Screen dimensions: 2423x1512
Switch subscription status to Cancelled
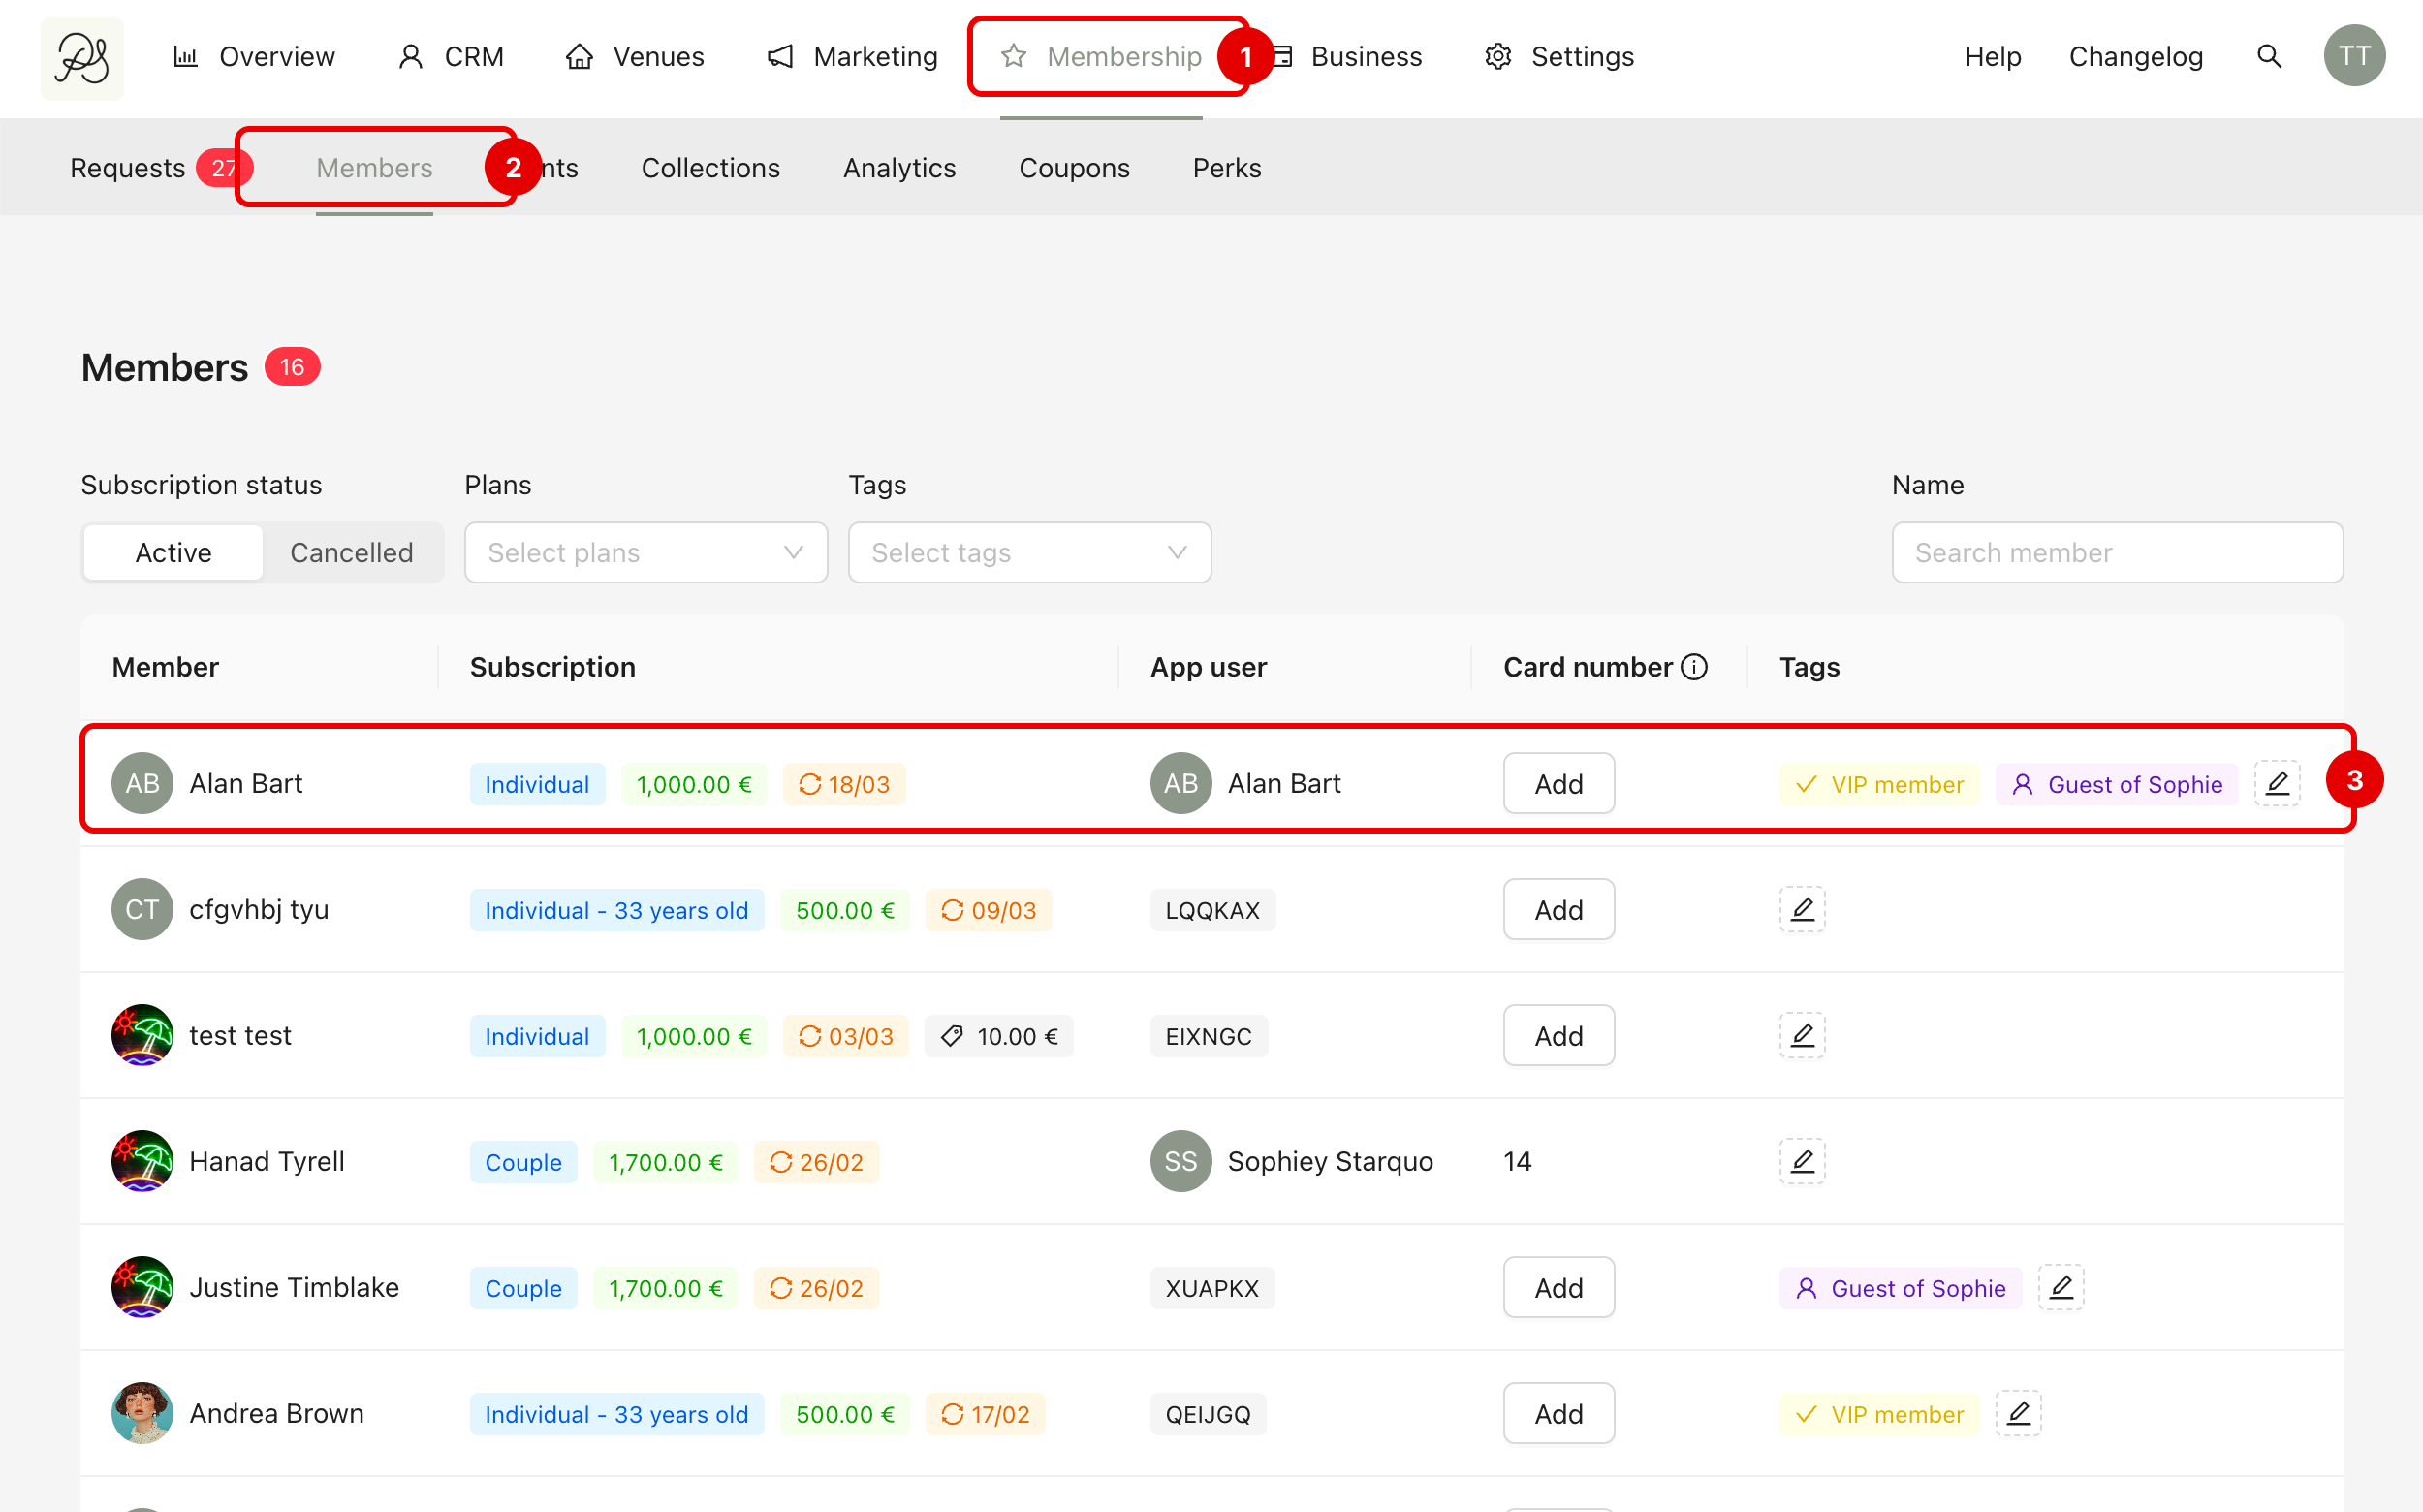tap(351, 553)
